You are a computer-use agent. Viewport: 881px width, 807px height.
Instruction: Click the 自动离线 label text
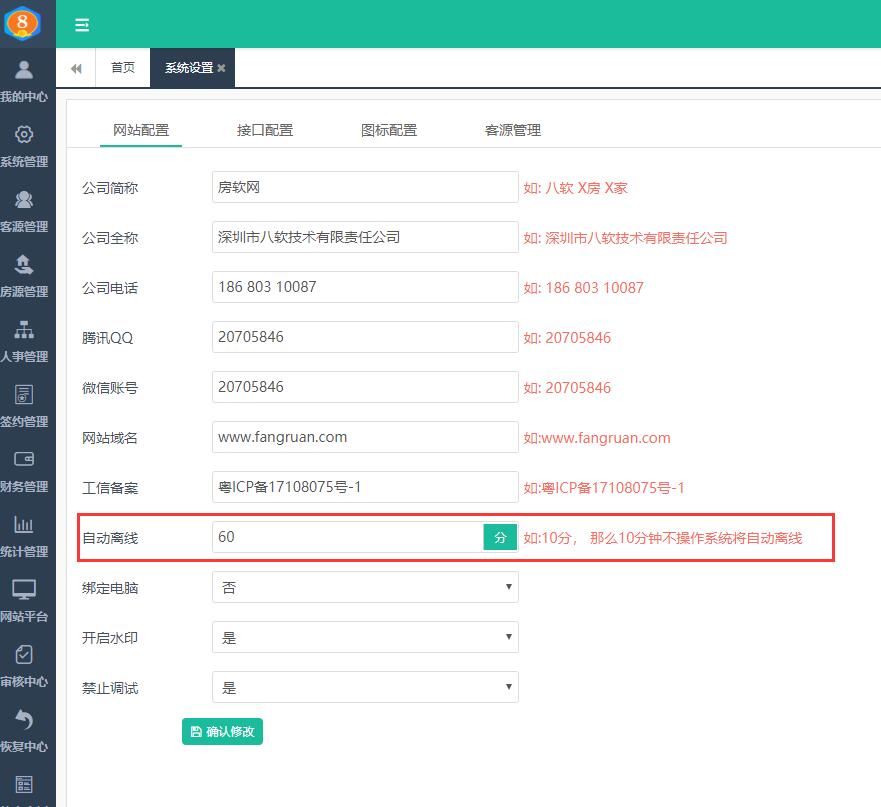point(110,538)
